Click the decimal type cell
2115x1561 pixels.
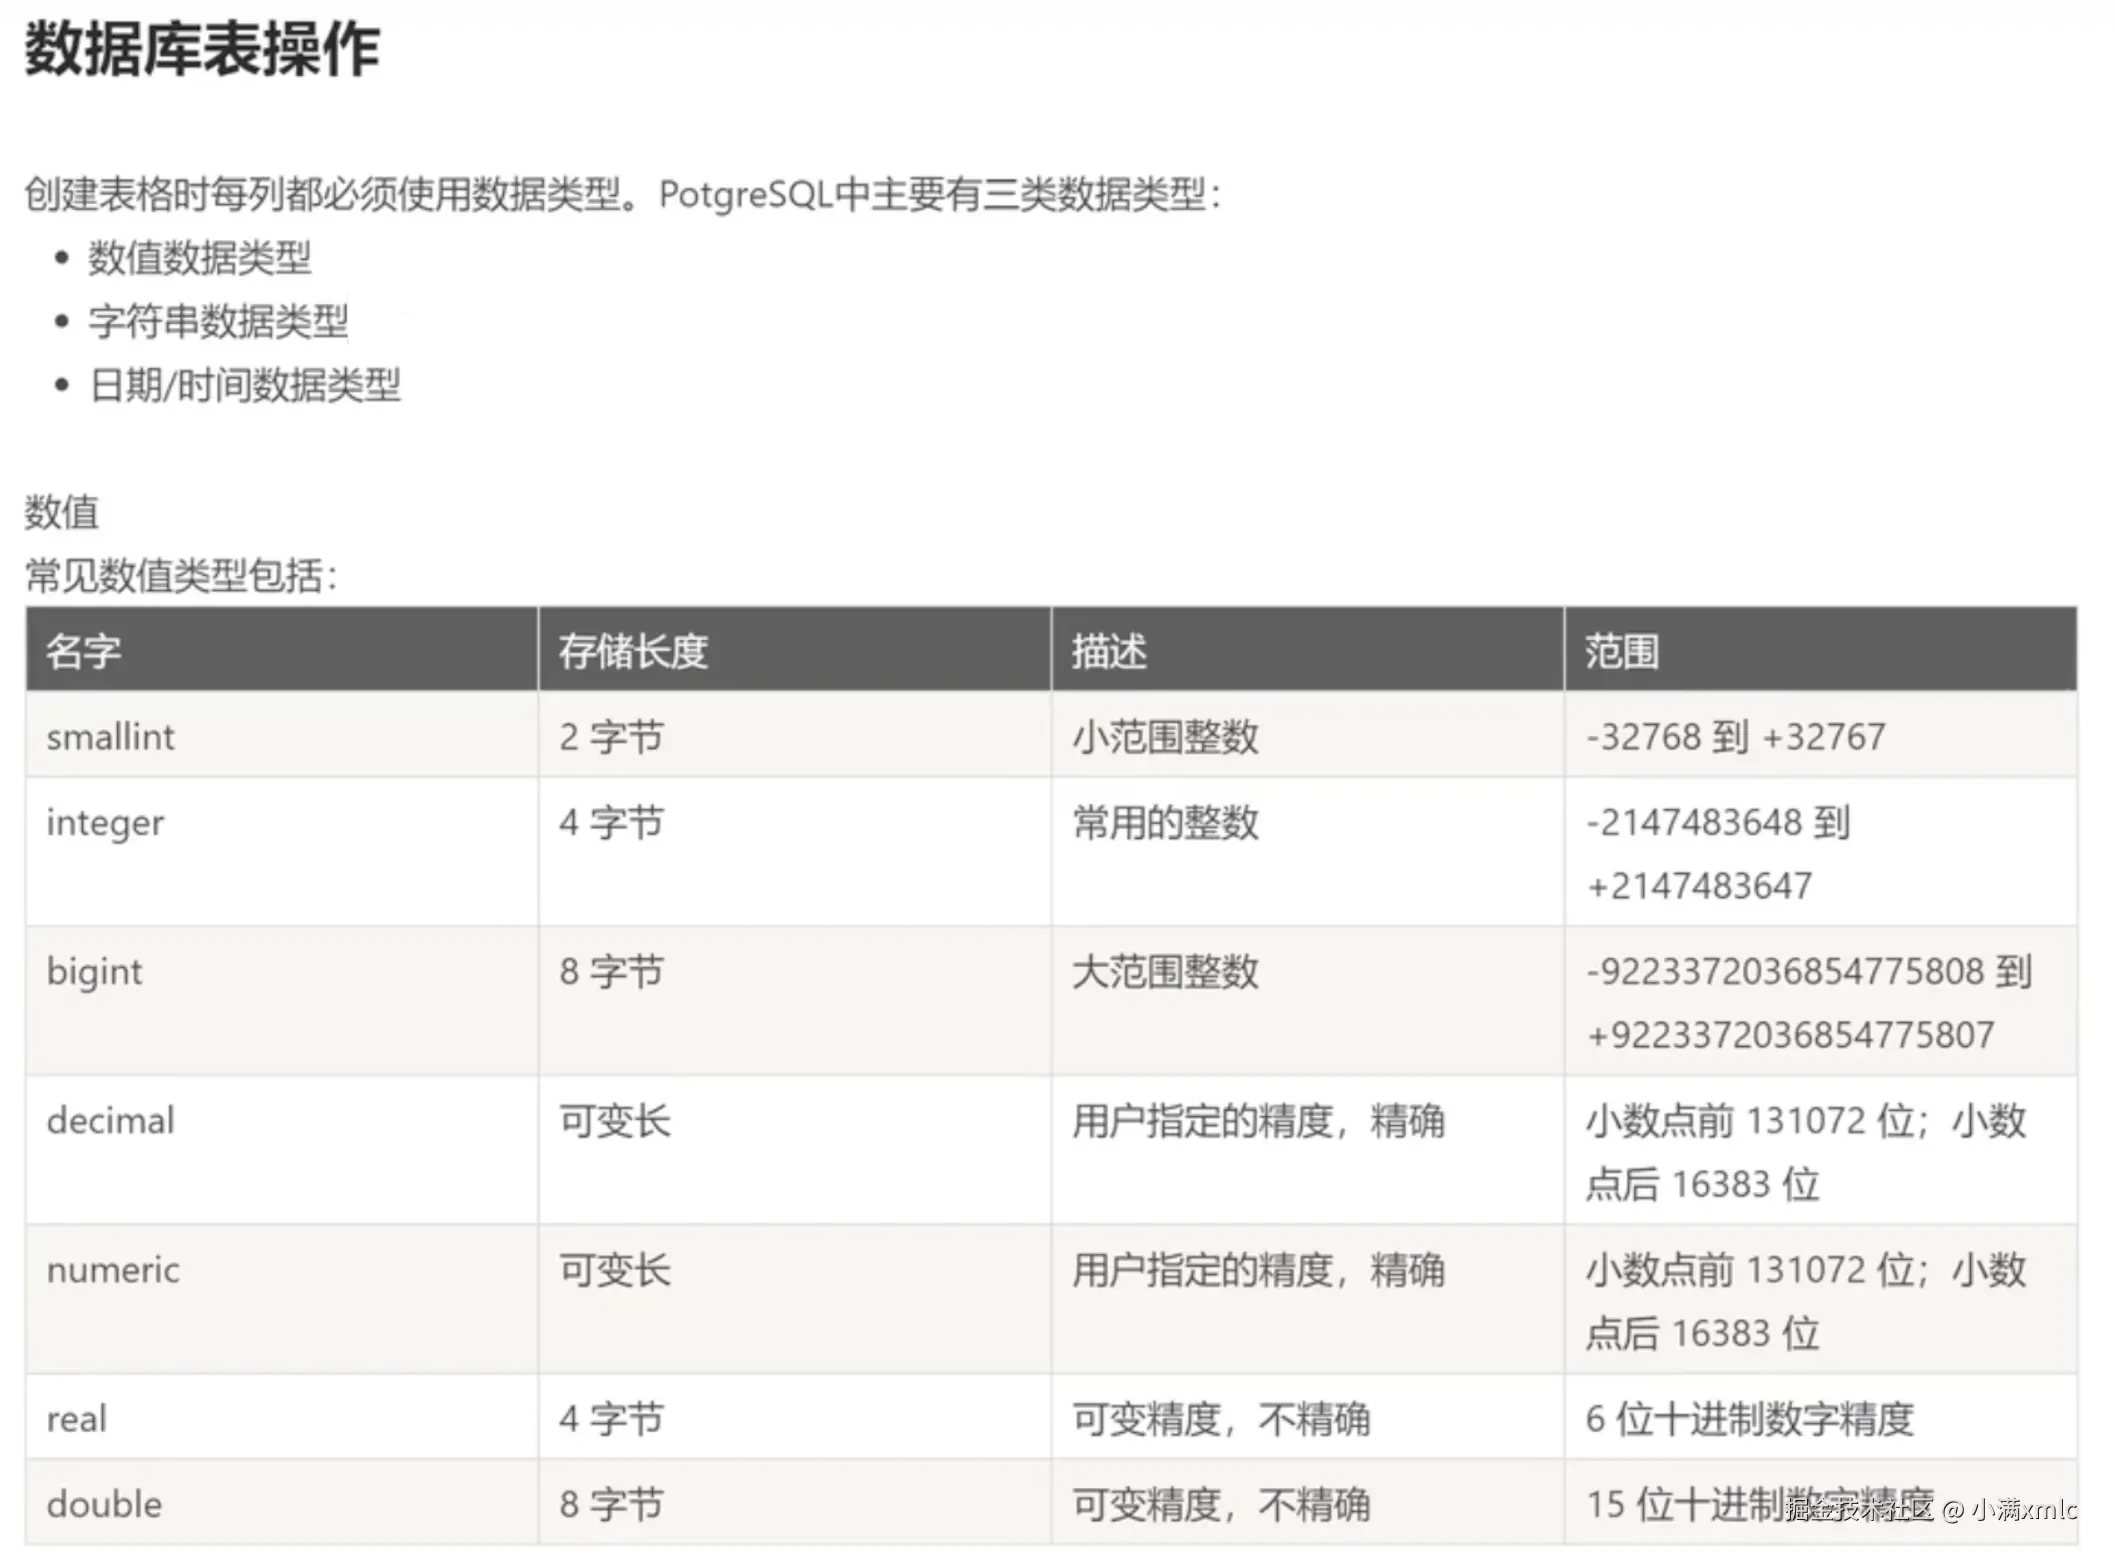tap(110, 1120)
